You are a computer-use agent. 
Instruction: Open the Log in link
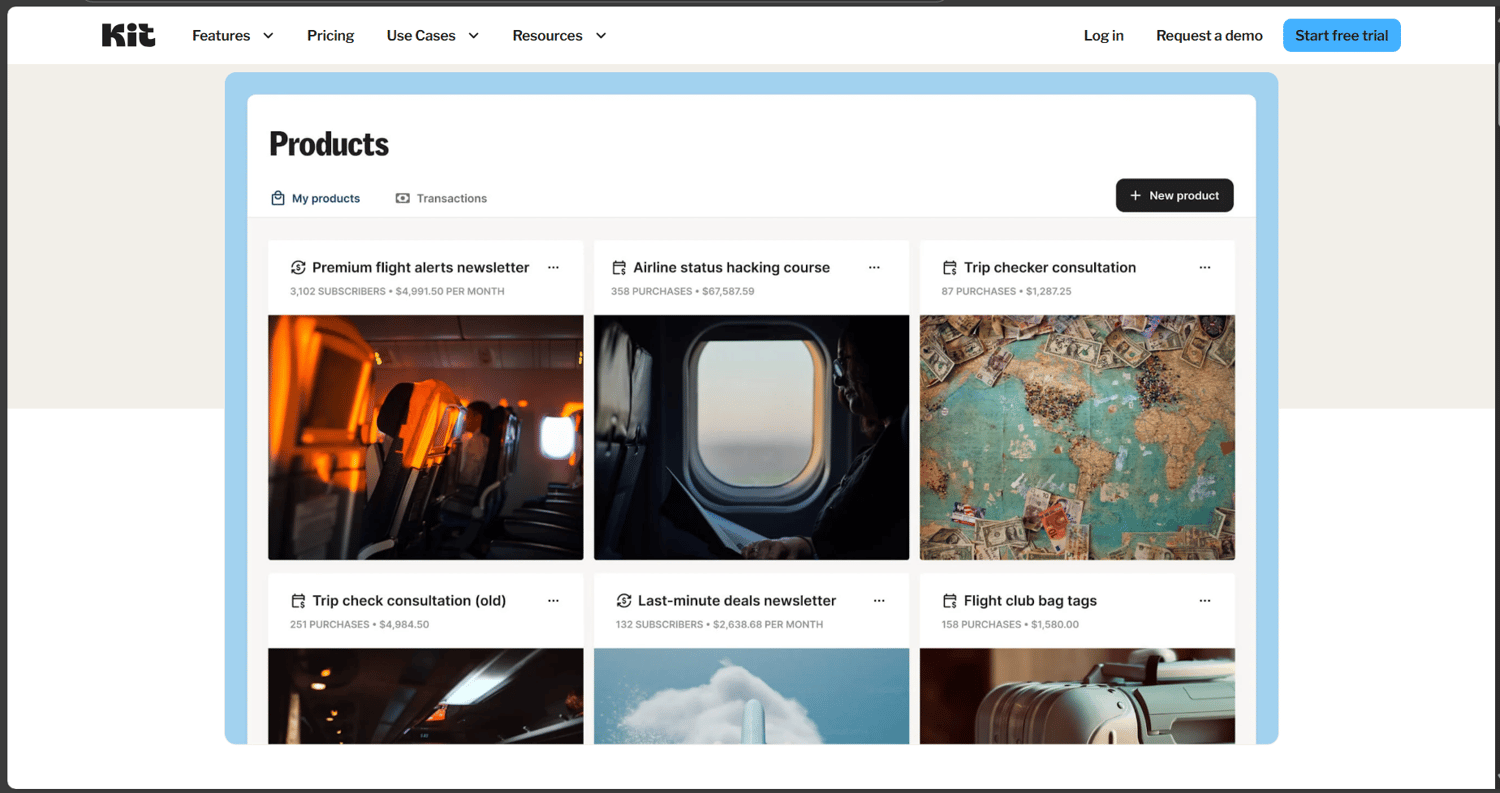click(1103, 35)
